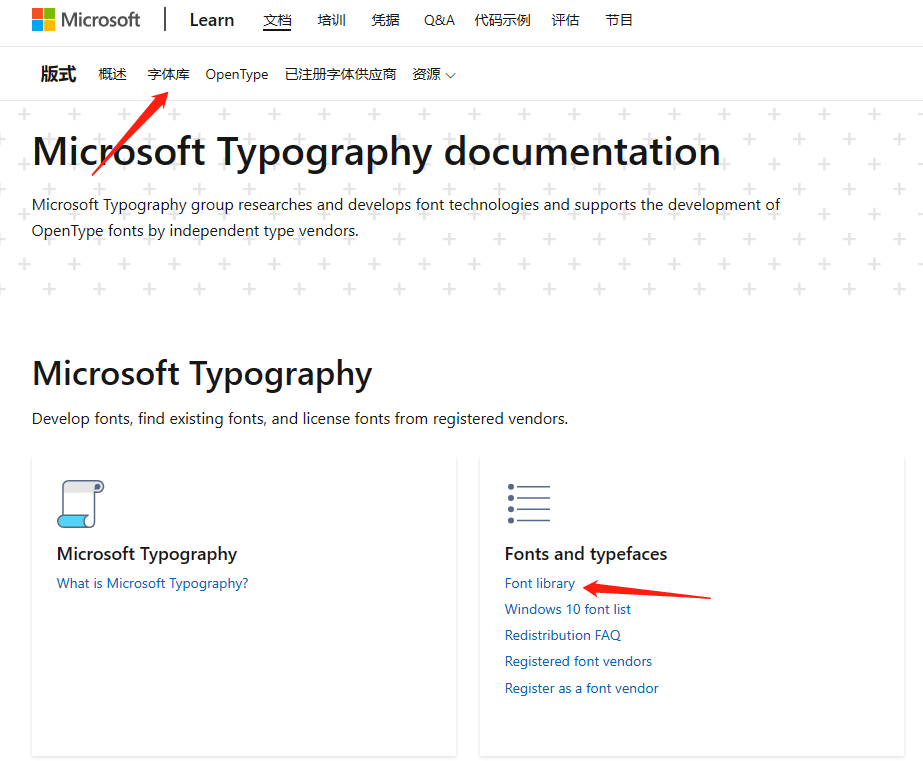The width and height of the screenshot is (923, 761).
Task: Click the 版式 section title
Action: pos(58,74)
